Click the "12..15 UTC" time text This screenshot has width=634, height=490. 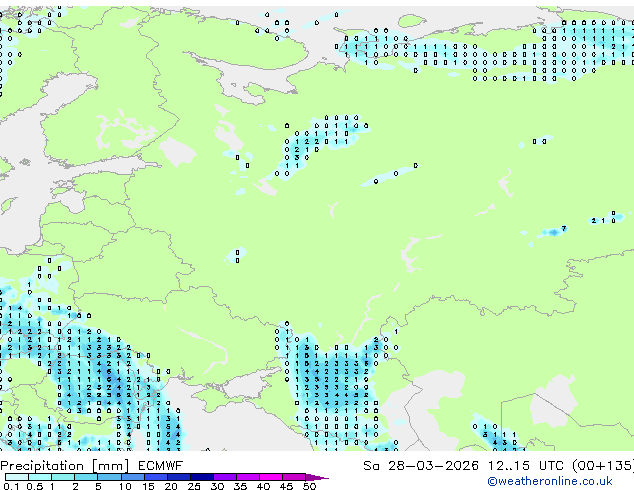[525, 466]
